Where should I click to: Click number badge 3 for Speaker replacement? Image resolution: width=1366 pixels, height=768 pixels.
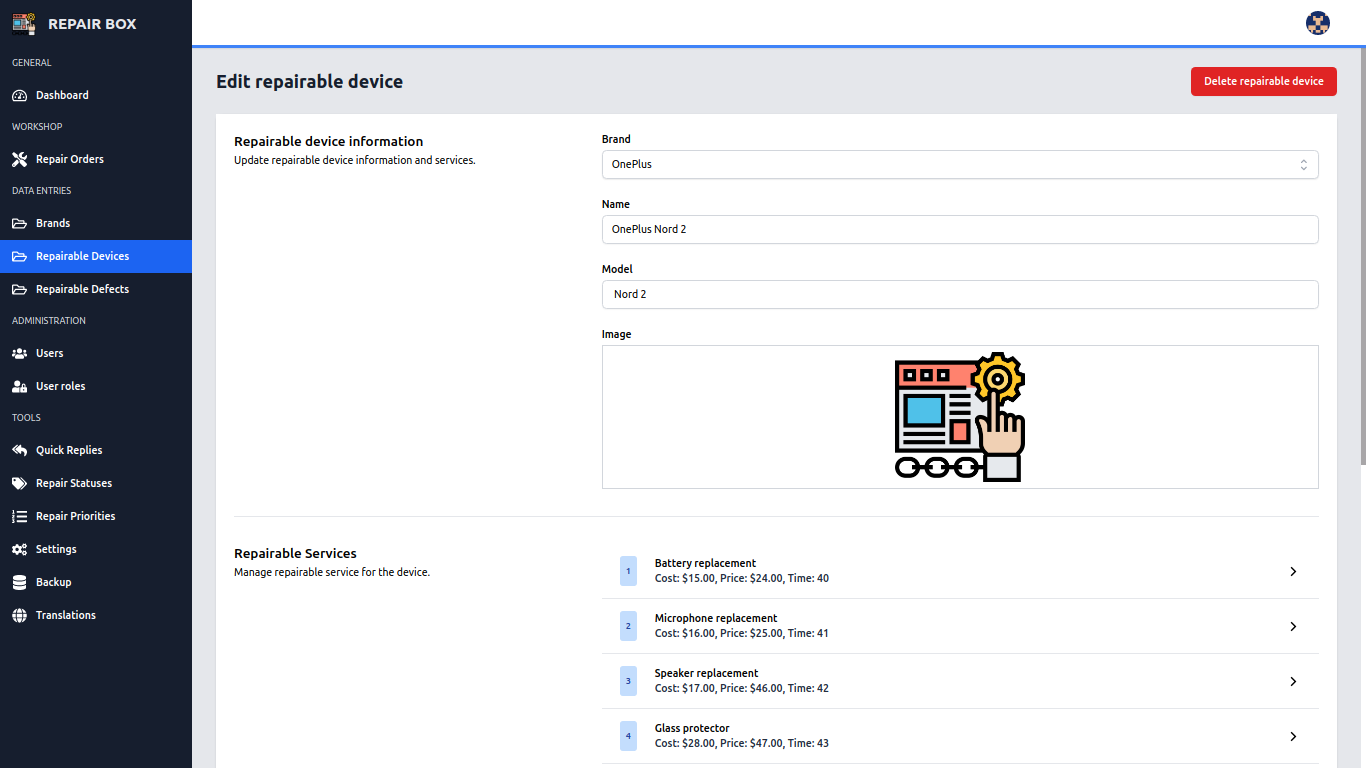coord(628,682)
